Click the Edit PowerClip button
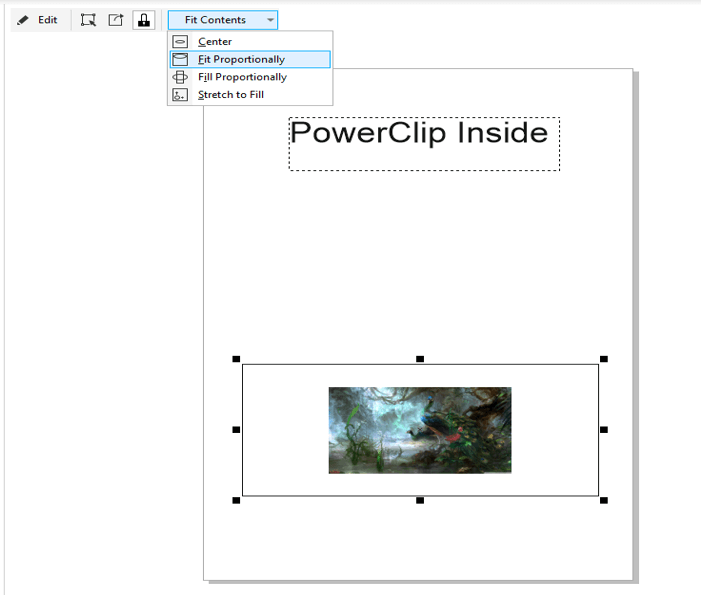The width and height of the screenshot is (701, 595). (x=37, y=20)
